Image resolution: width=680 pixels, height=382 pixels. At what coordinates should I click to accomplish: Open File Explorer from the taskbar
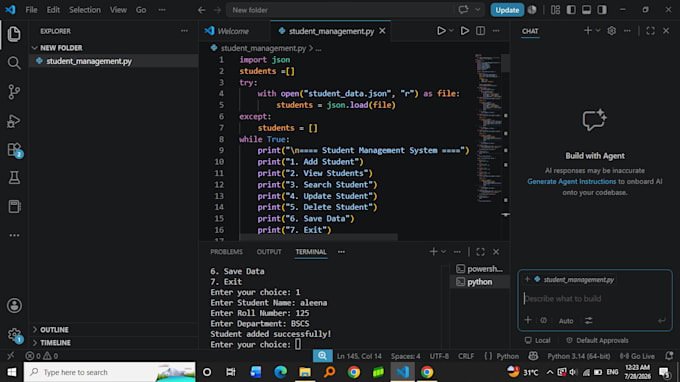[x=305, y=372]
